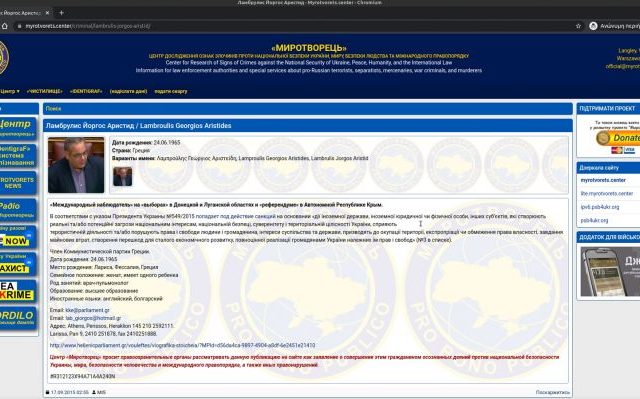Screen dimensions: 640x399
Task: Click the calendar icon beside the post date
Action: click(x=47, y=392)
